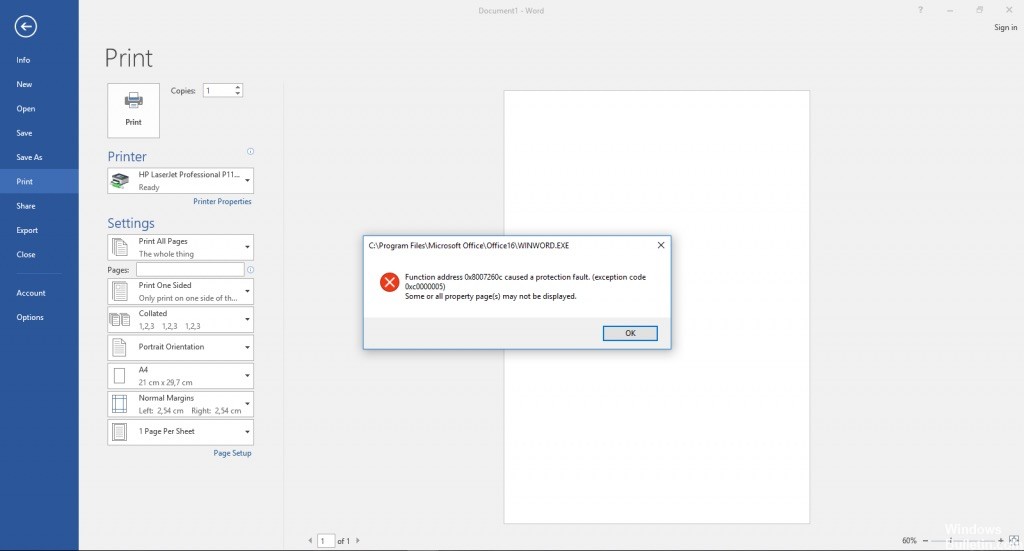Click Zoom to Page icon
Viewport: 1024px width, 551px height.
(1014, 541)
